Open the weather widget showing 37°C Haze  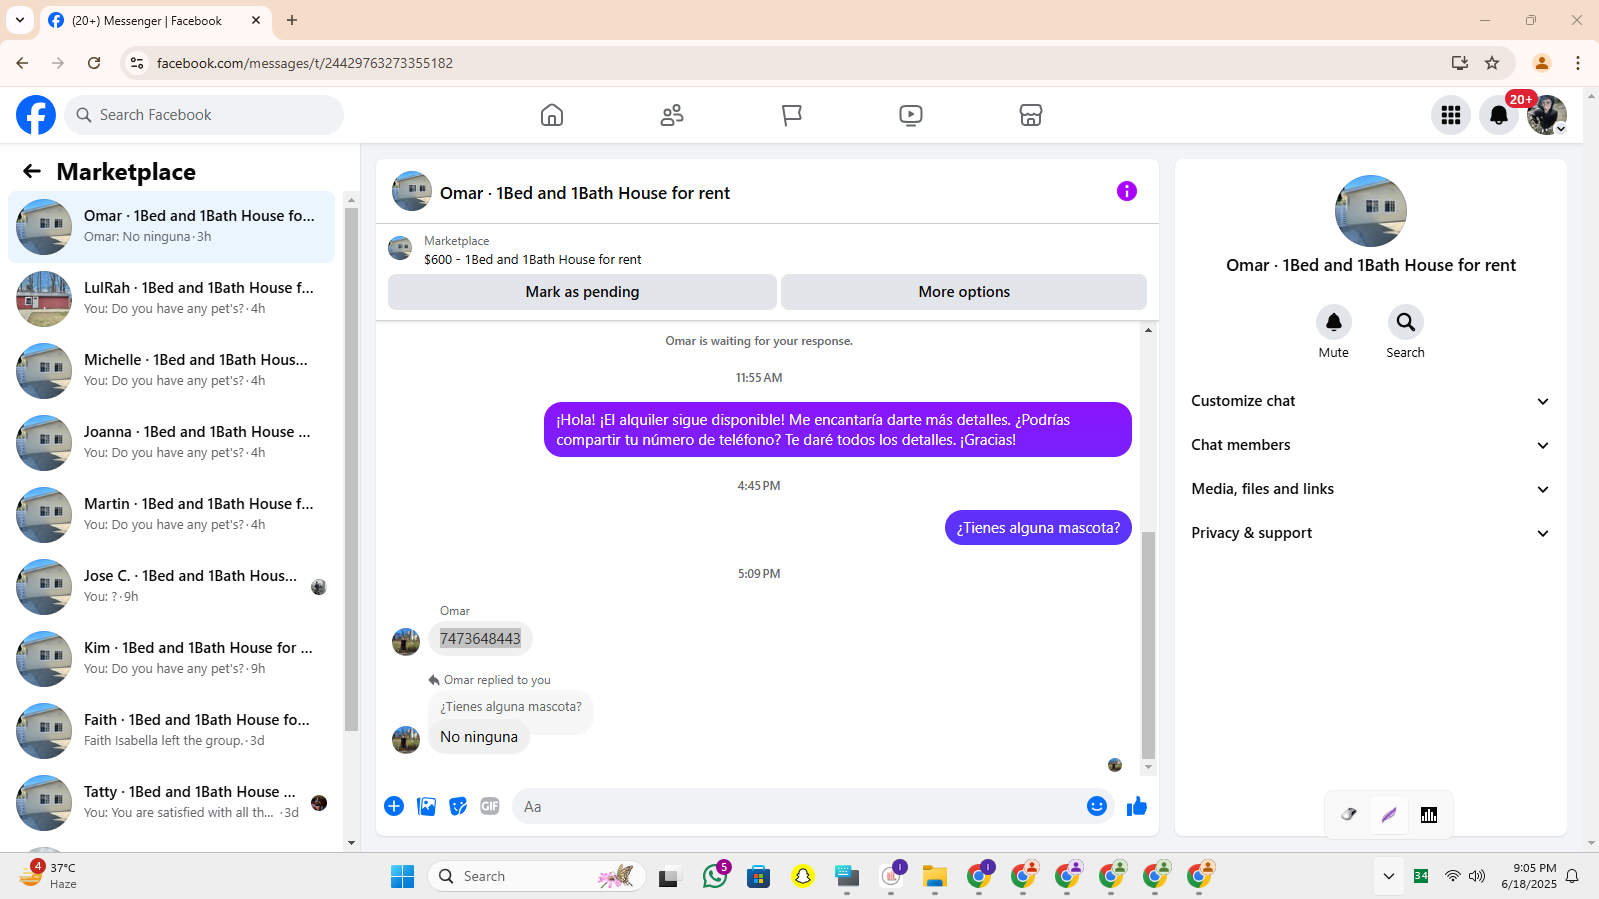tap(48, 876)
